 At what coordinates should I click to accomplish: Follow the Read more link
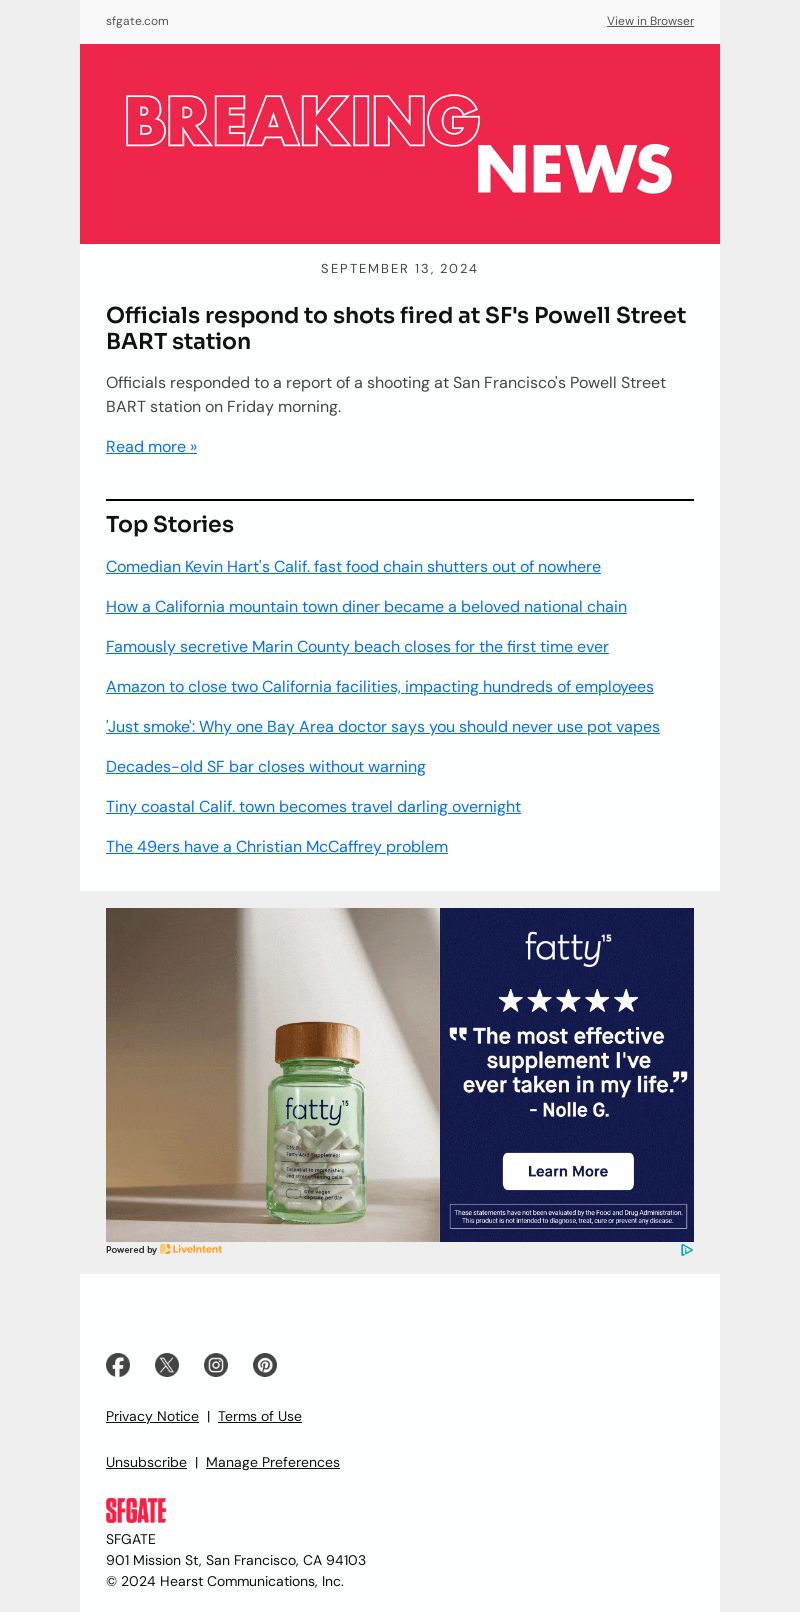tap(152, 446)
